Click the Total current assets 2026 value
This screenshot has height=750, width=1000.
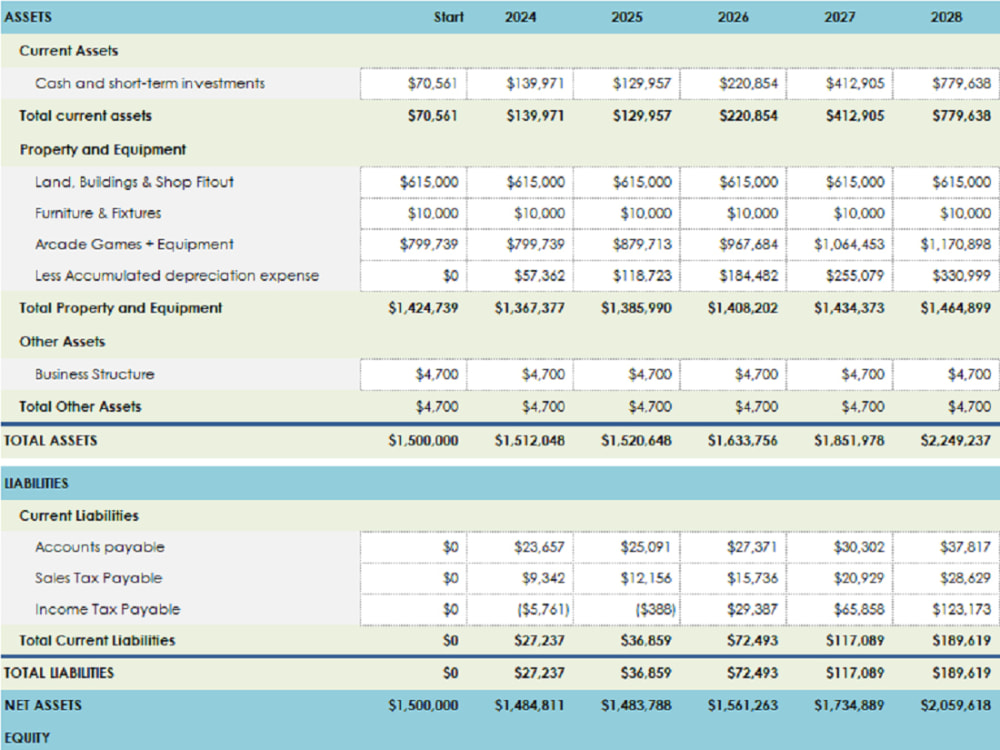click(x=748, y=116)
